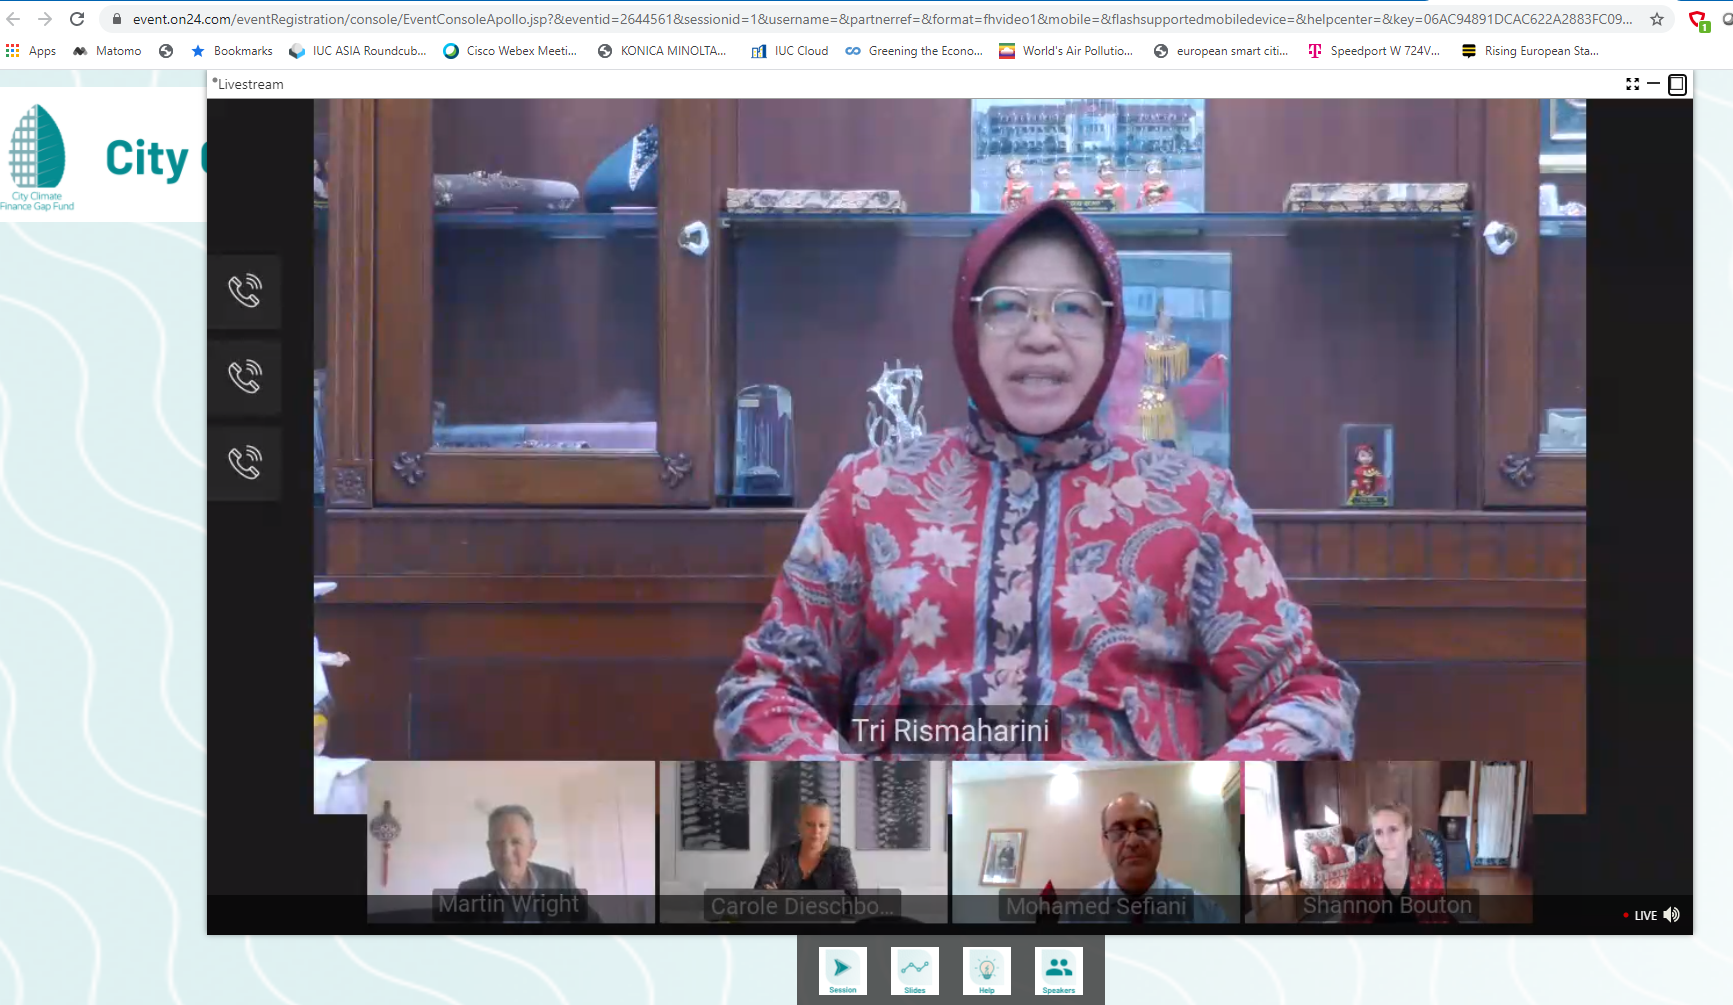Viewport: 1733px width, 1005px height.
Task: Select Martin Wright's video thumbnail
Action: coord(510,842)
